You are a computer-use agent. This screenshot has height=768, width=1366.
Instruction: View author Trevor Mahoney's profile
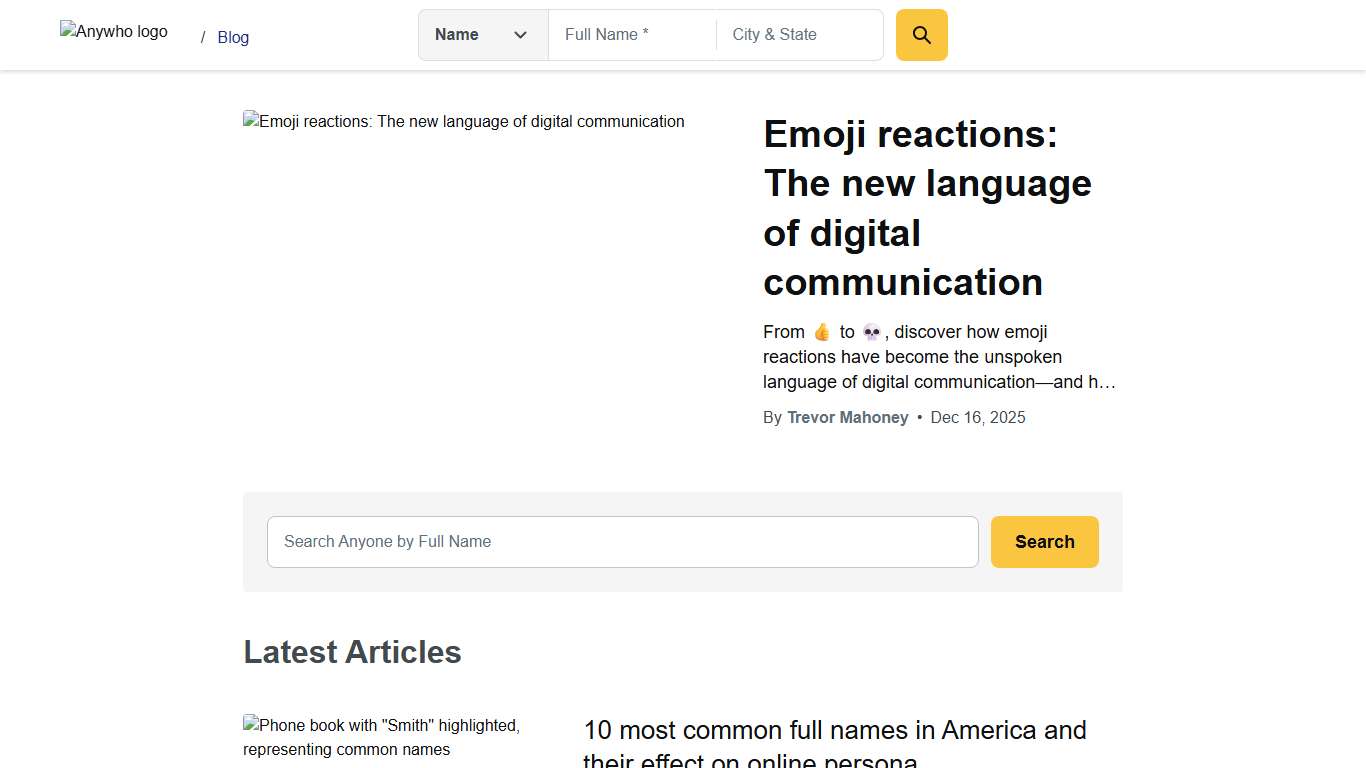tap(847, 418)
